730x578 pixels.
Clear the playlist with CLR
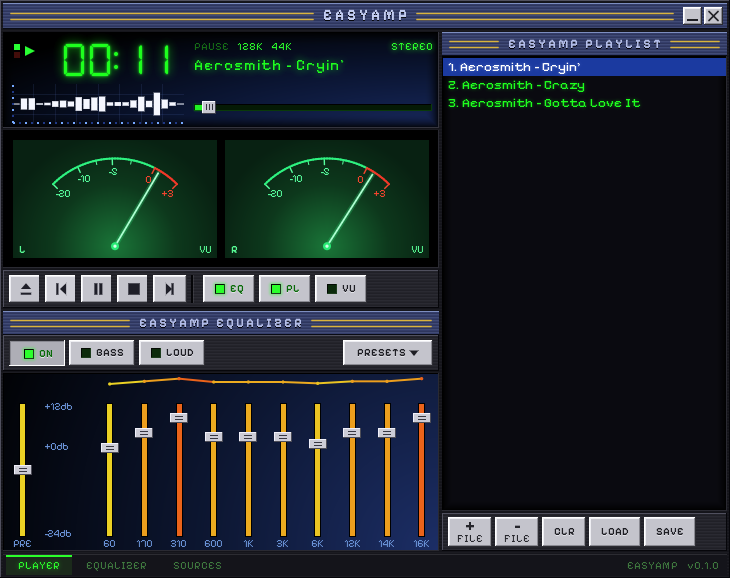click(564, 531)
